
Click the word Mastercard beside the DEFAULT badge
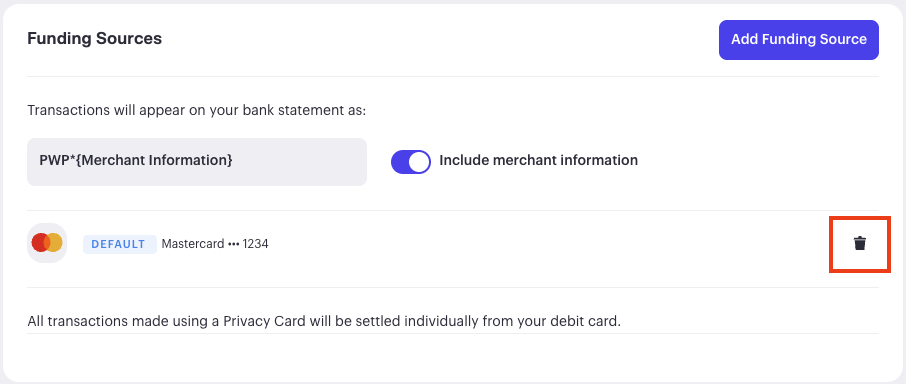(192, 244)
